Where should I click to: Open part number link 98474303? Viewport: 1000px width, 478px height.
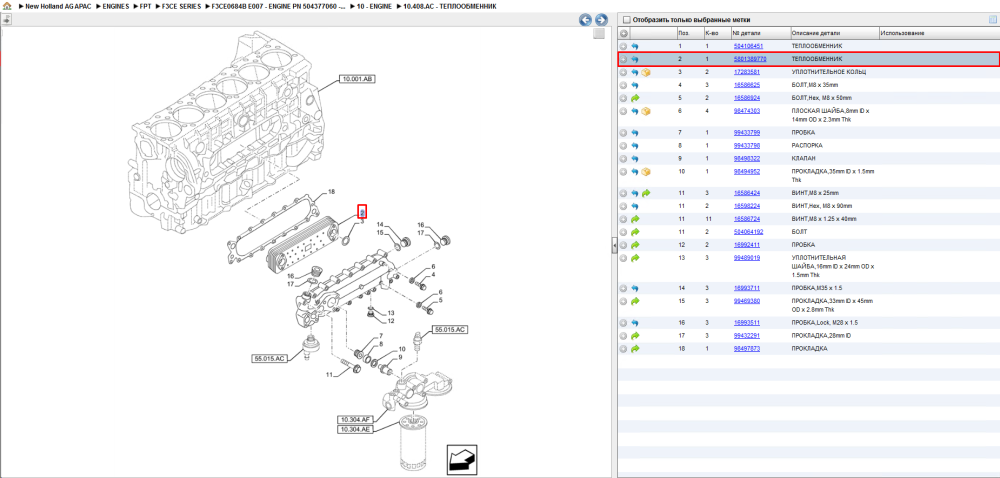pyautogui.click(x=747, y=111)
